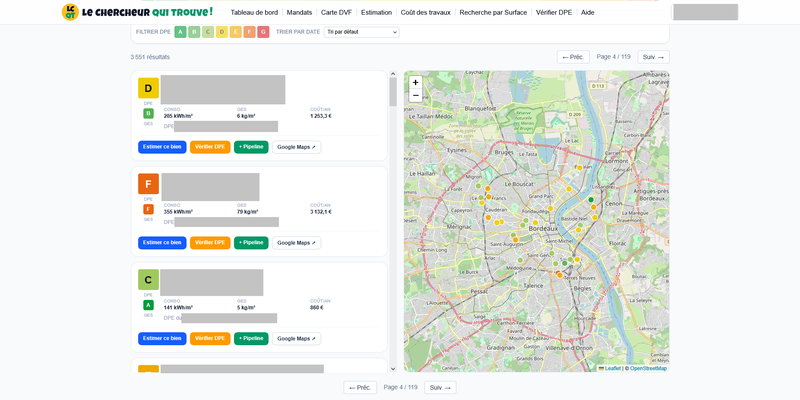Click the dark green marker near Lissandre
The width and height of the screenshot is (800, 400).
click(591, 199)
